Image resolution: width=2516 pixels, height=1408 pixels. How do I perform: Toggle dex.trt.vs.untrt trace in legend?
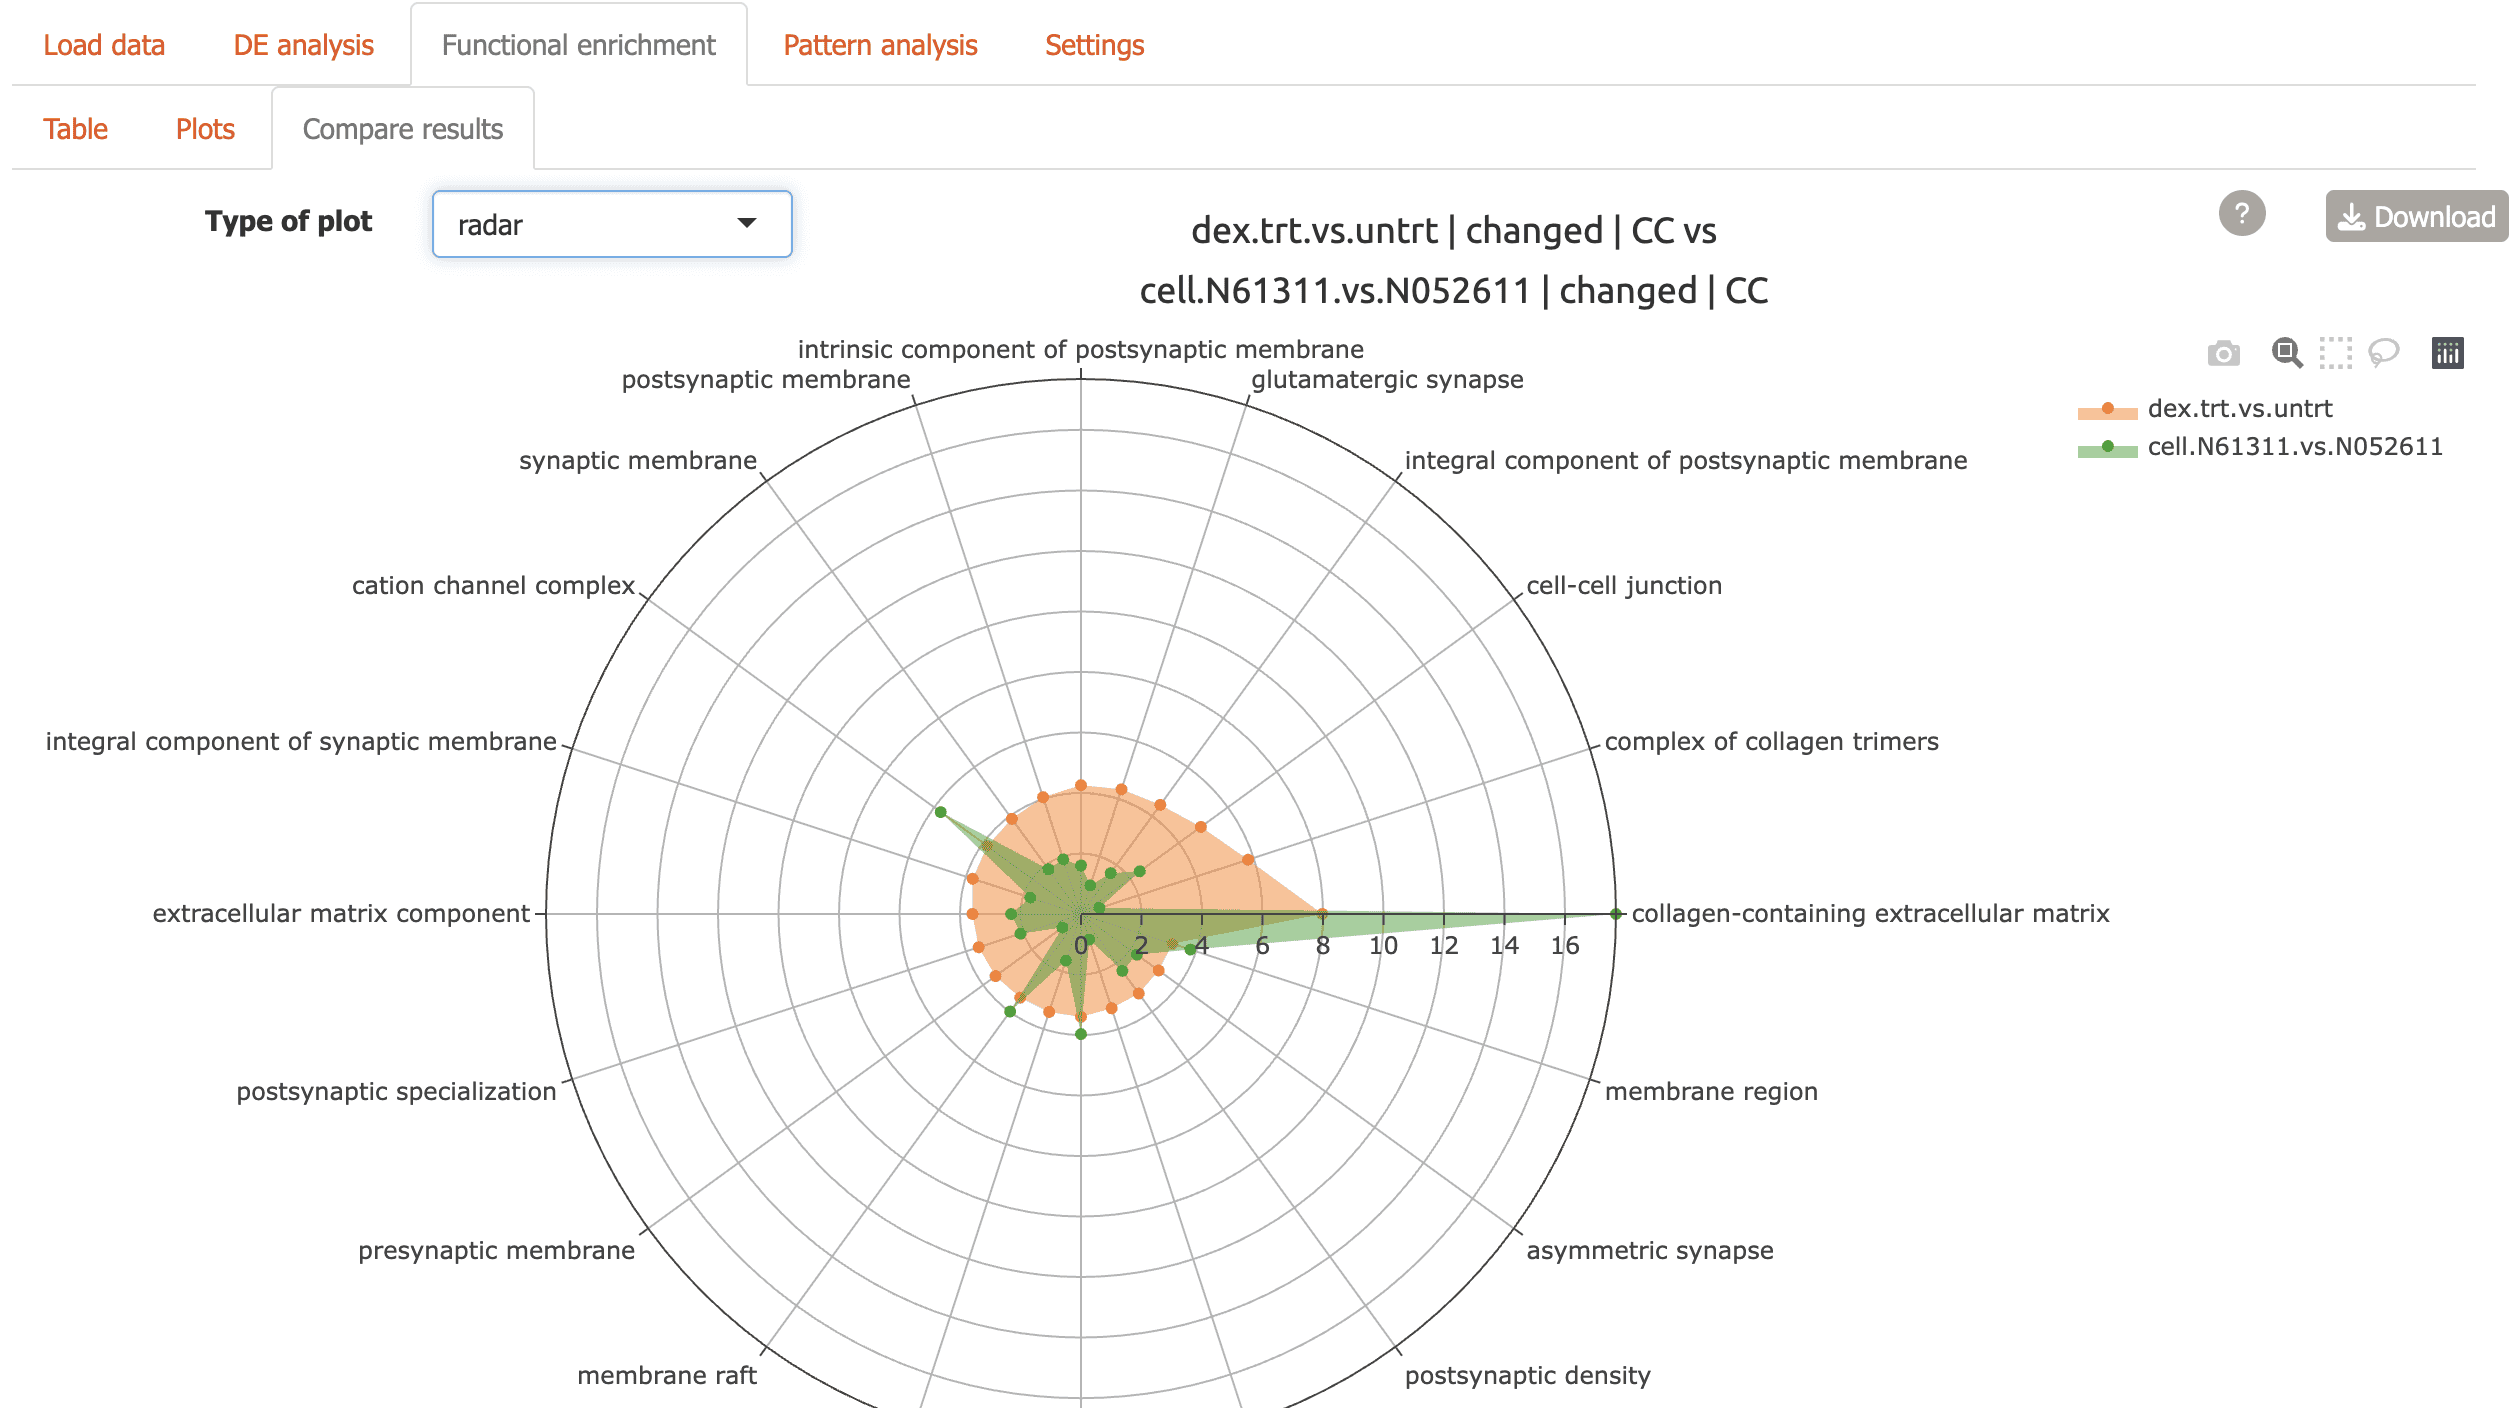coord(2239,408)
